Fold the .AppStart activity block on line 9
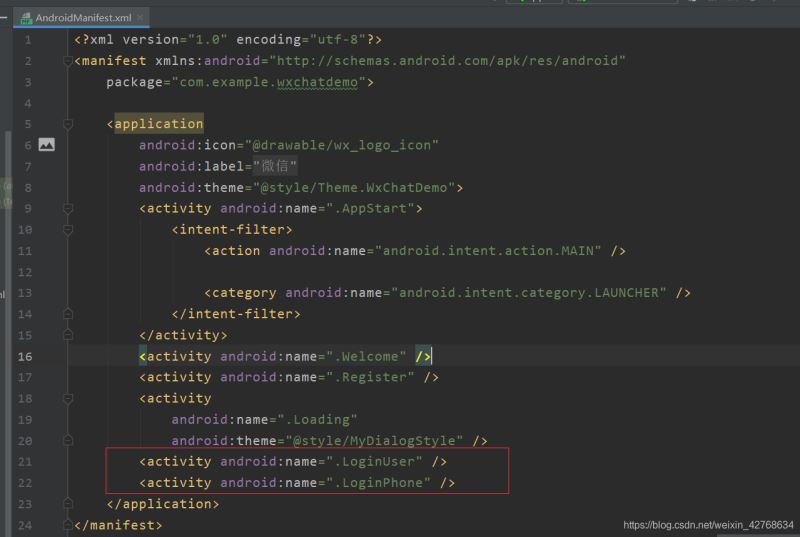 67,209
